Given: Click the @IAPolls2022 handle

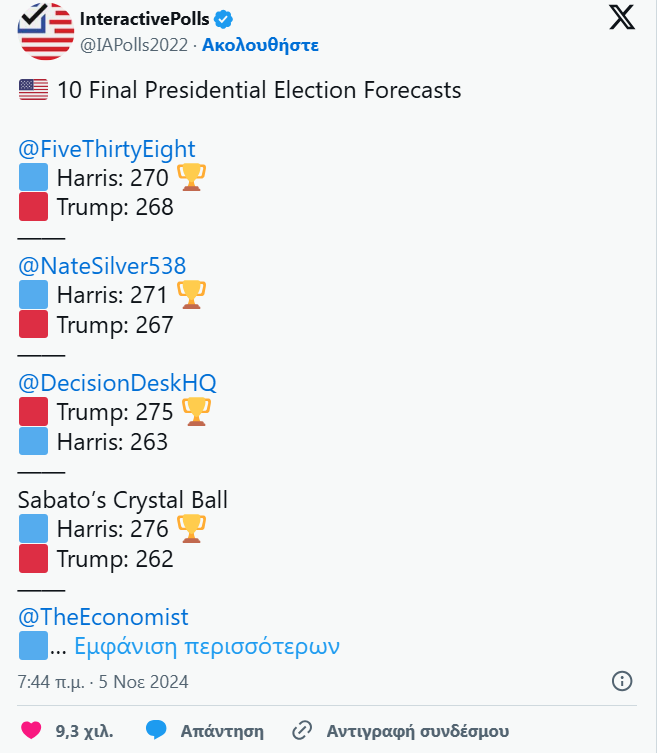Looking at the screenshot, I should pyautogui.click(x=134, y=45).
